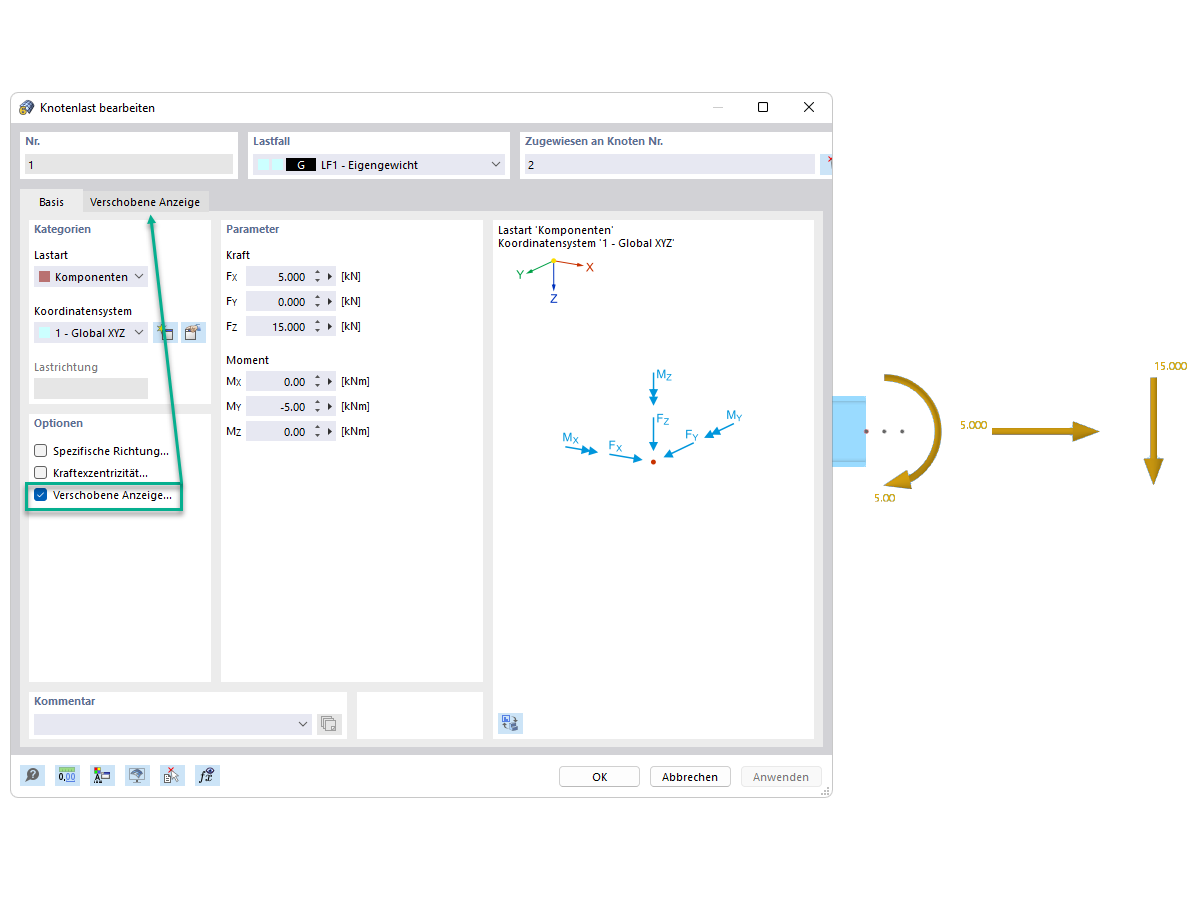Use the Mx value spinner arrows
This screenshot has height=900, width=1200.
pyautogui.click(x=318, y=382)
